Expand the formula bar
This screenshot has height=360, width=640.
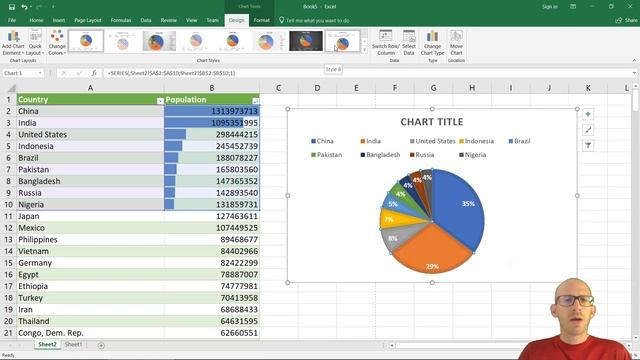634,73
